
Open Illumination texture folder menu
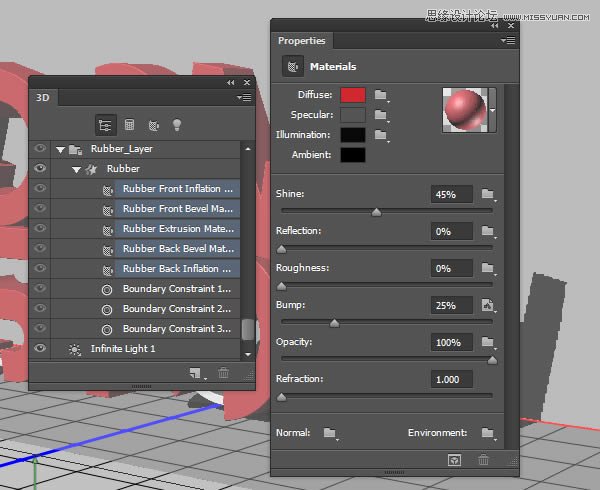[x=381, y=135]
